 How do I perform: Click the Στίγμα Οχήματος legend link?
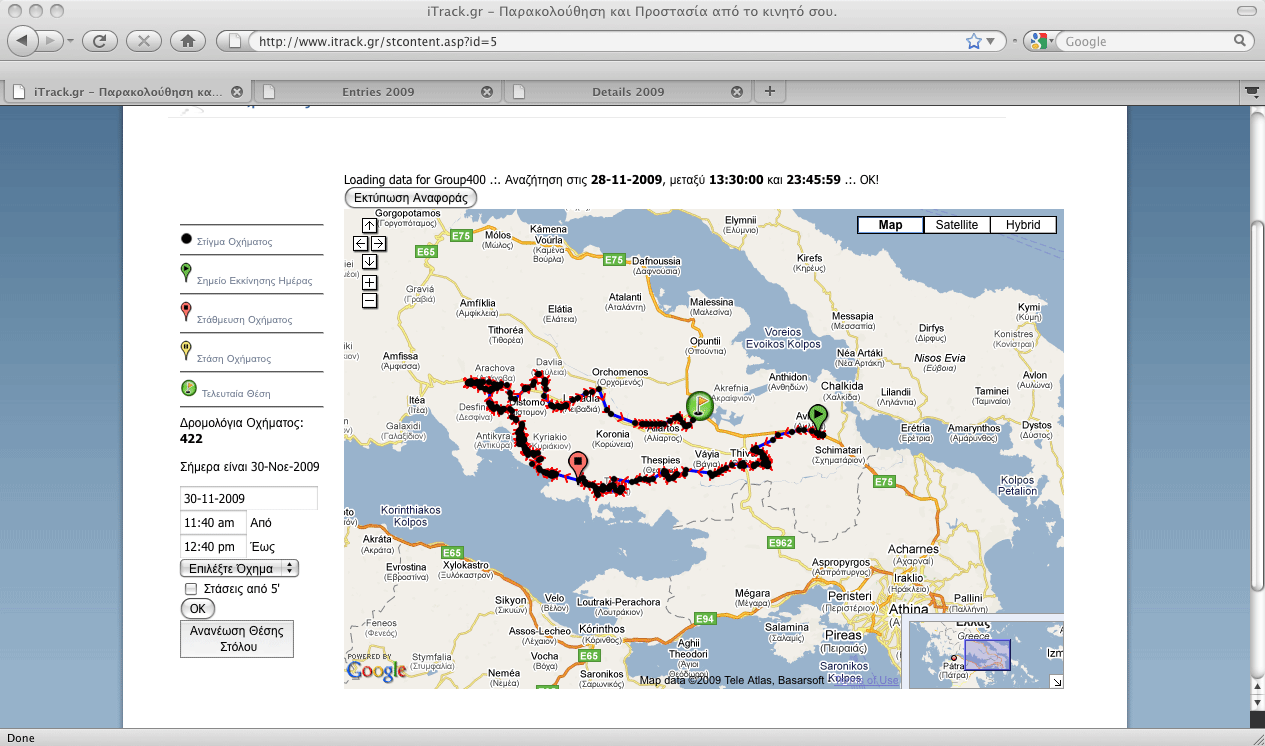coord(234,242)
